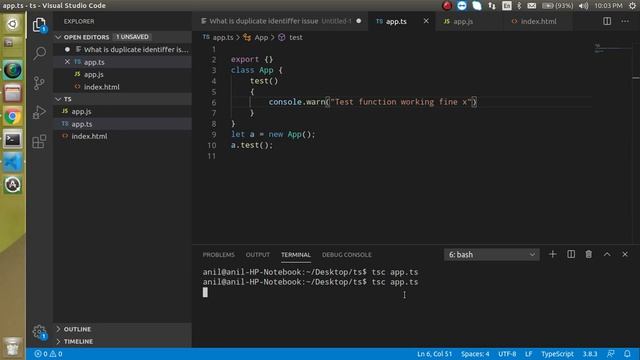This screenshot has height=360, width=640.
Task: Open app.js in the TS folder tree
Action: pyautogui.click(x=122, y=111)
